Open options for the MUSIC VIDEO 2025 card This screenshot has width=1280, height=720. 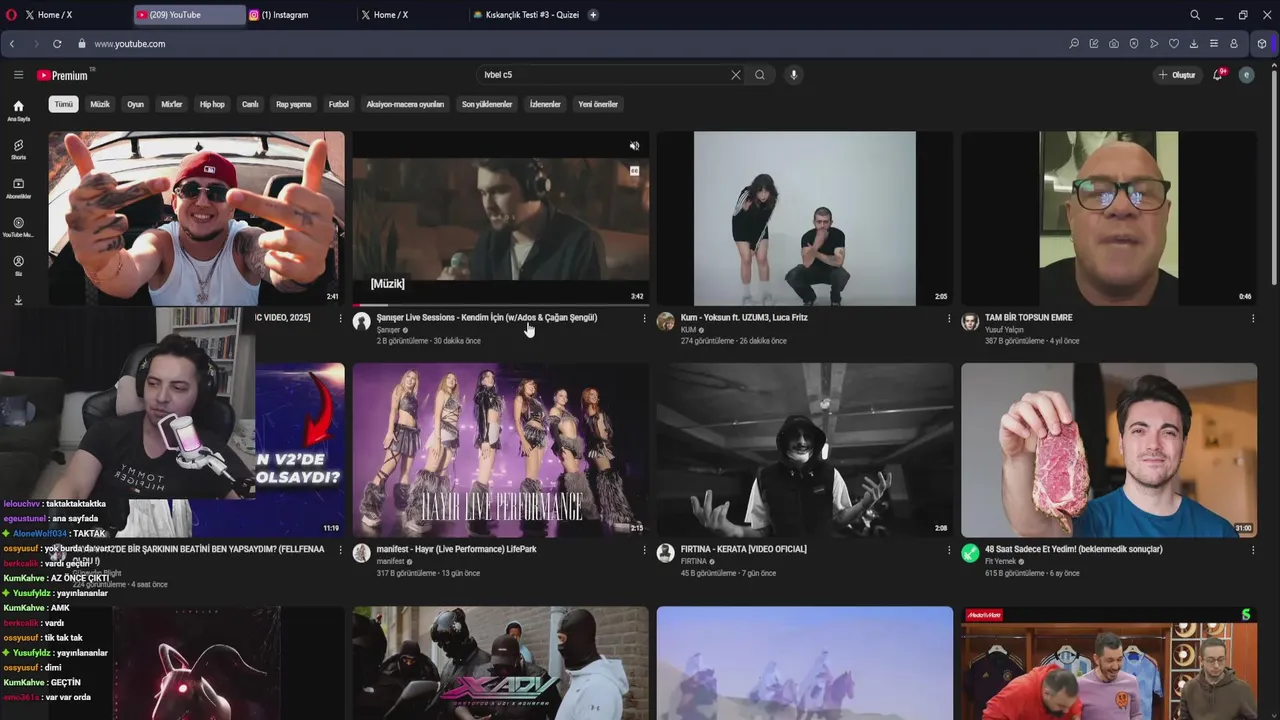(340, 319)
